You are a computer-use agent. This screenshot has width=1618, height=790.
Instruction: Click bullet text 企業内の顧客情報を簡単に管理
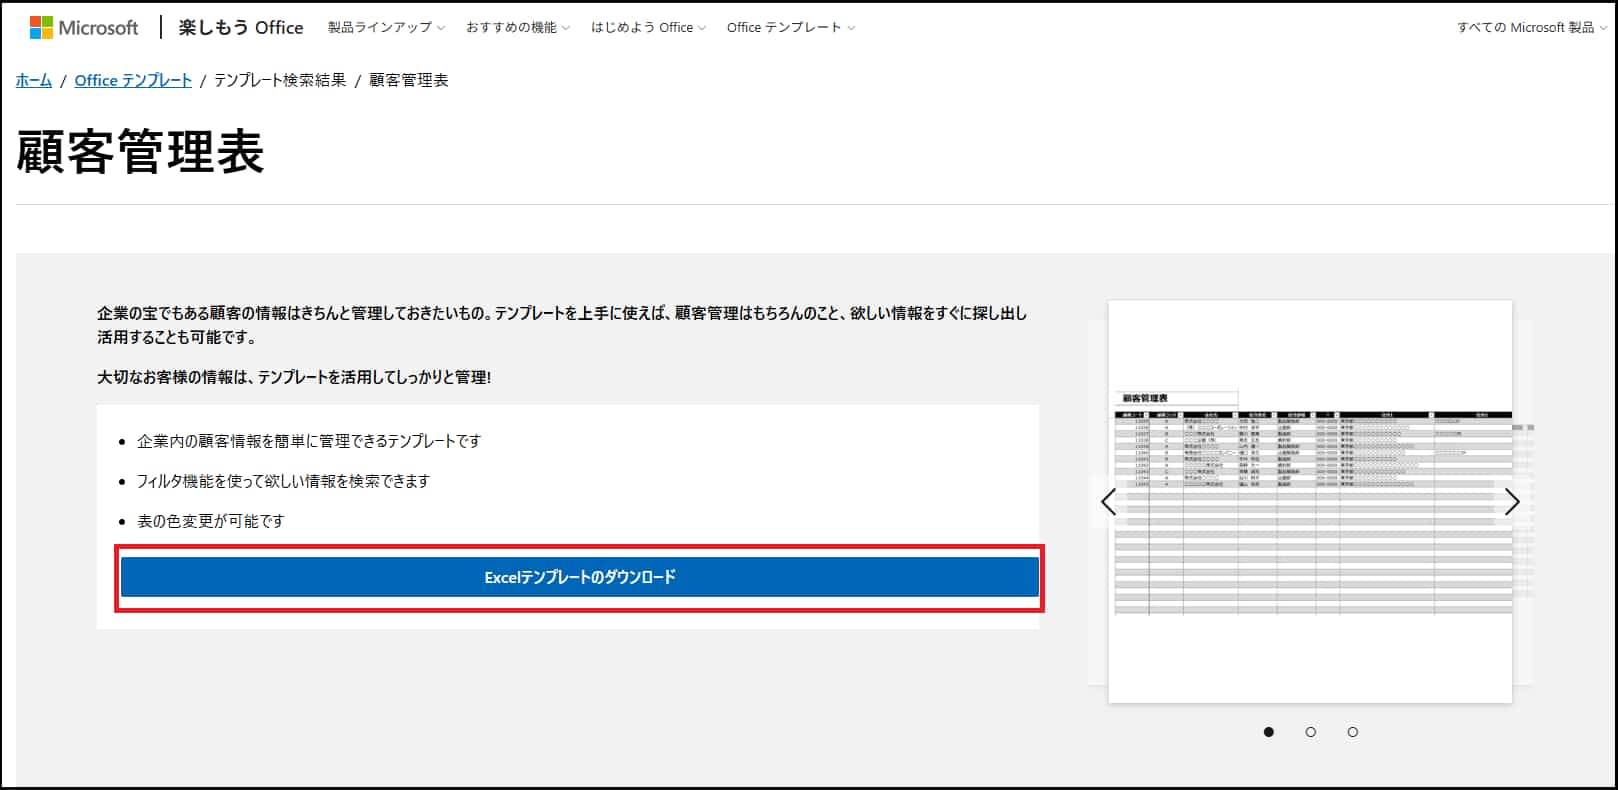309,441
